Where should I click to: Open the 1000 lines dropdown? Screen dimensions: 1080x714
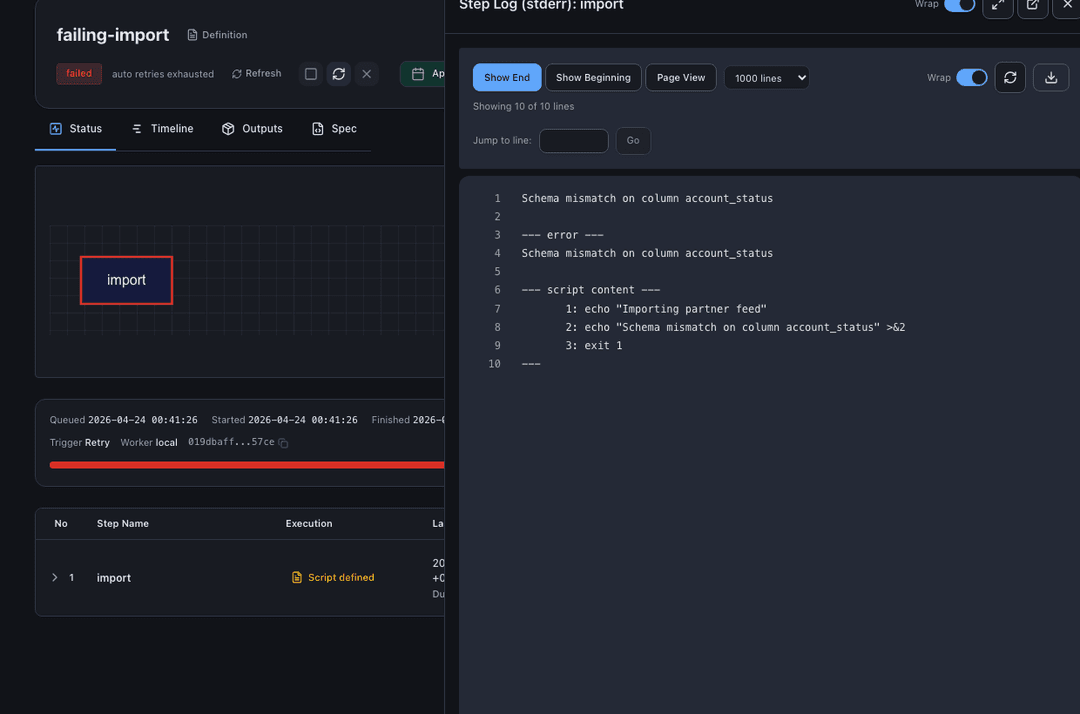[x=767, y=78]
